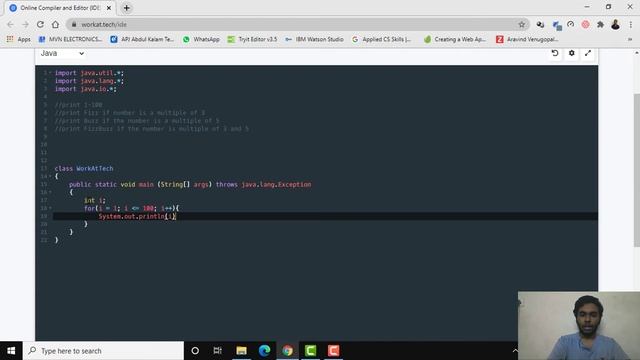The image size is (640, 360).
Task: Show hidden system tray icons
Action: (515, 351)
